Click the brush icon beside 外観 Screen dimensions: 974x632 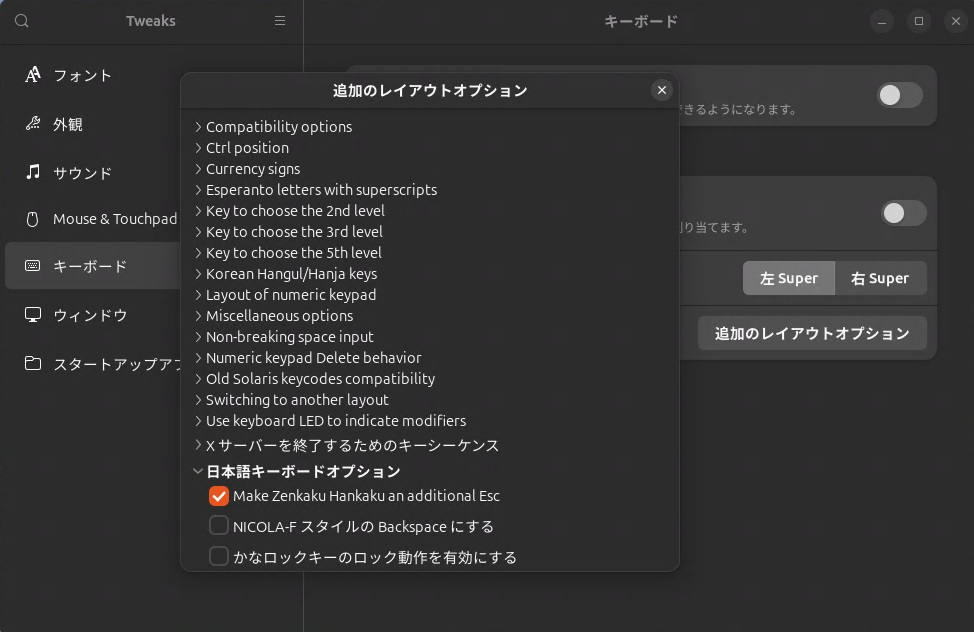point(33,124)
